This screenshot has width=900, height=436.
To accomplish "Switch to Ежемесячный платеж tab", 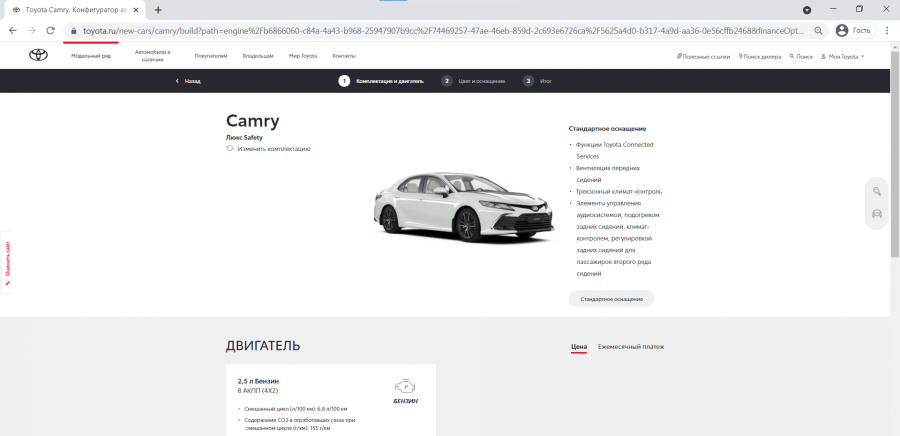I will pos(631,347).
